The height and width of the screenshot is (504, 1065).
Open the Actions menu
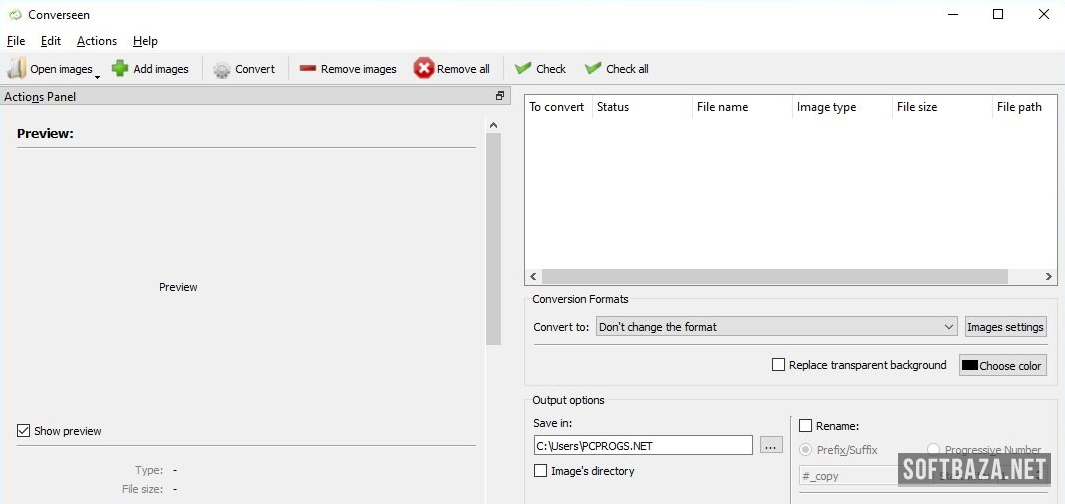[97, 41]
